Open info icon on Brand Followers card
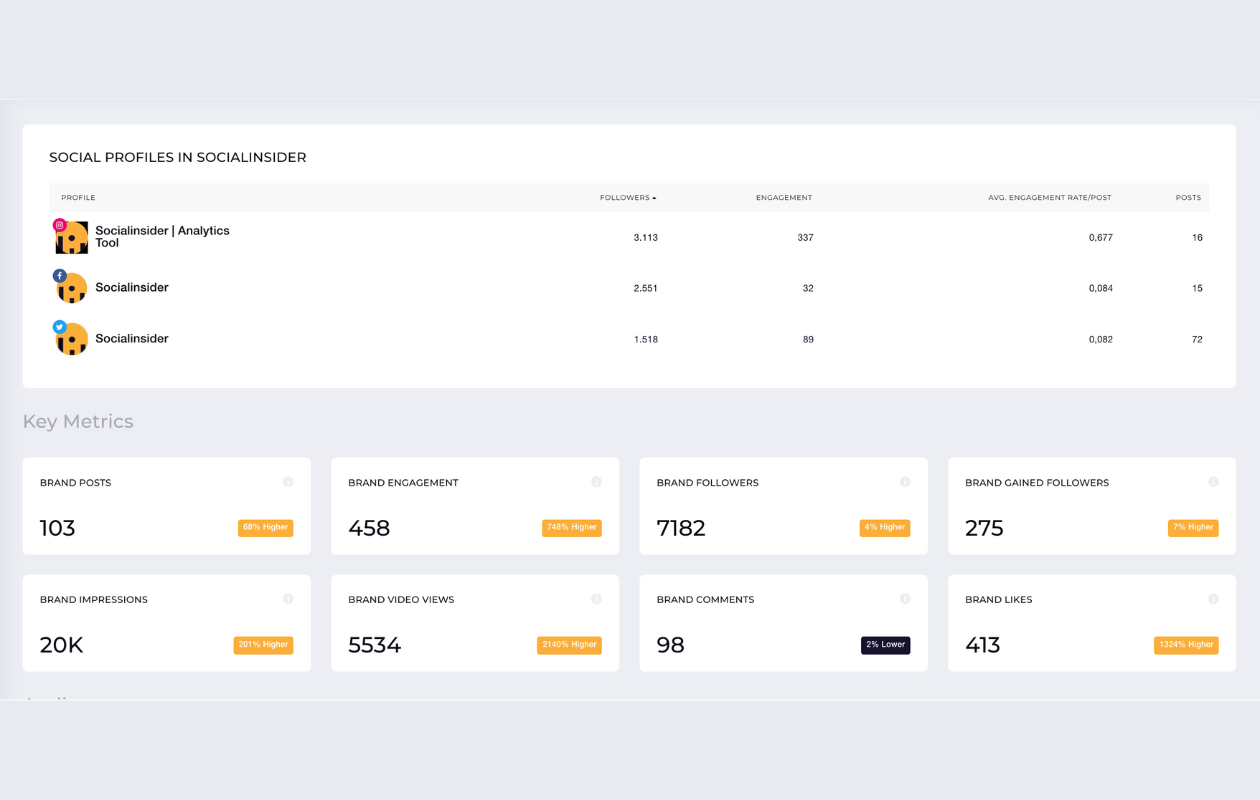This screenshot has height=800, width=1260. pyautogui.click(x=905, y=482)
